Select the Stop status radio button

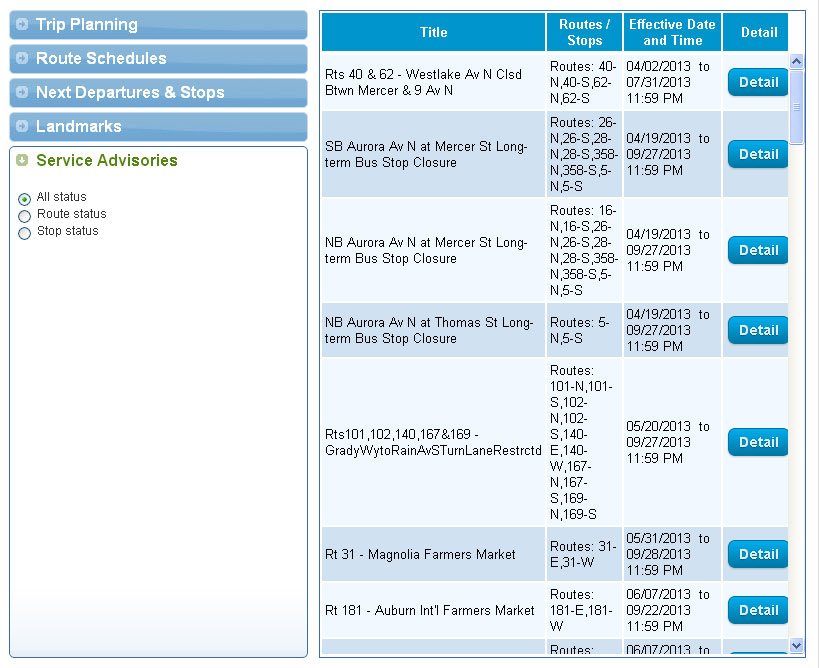(x=25, y=233)
